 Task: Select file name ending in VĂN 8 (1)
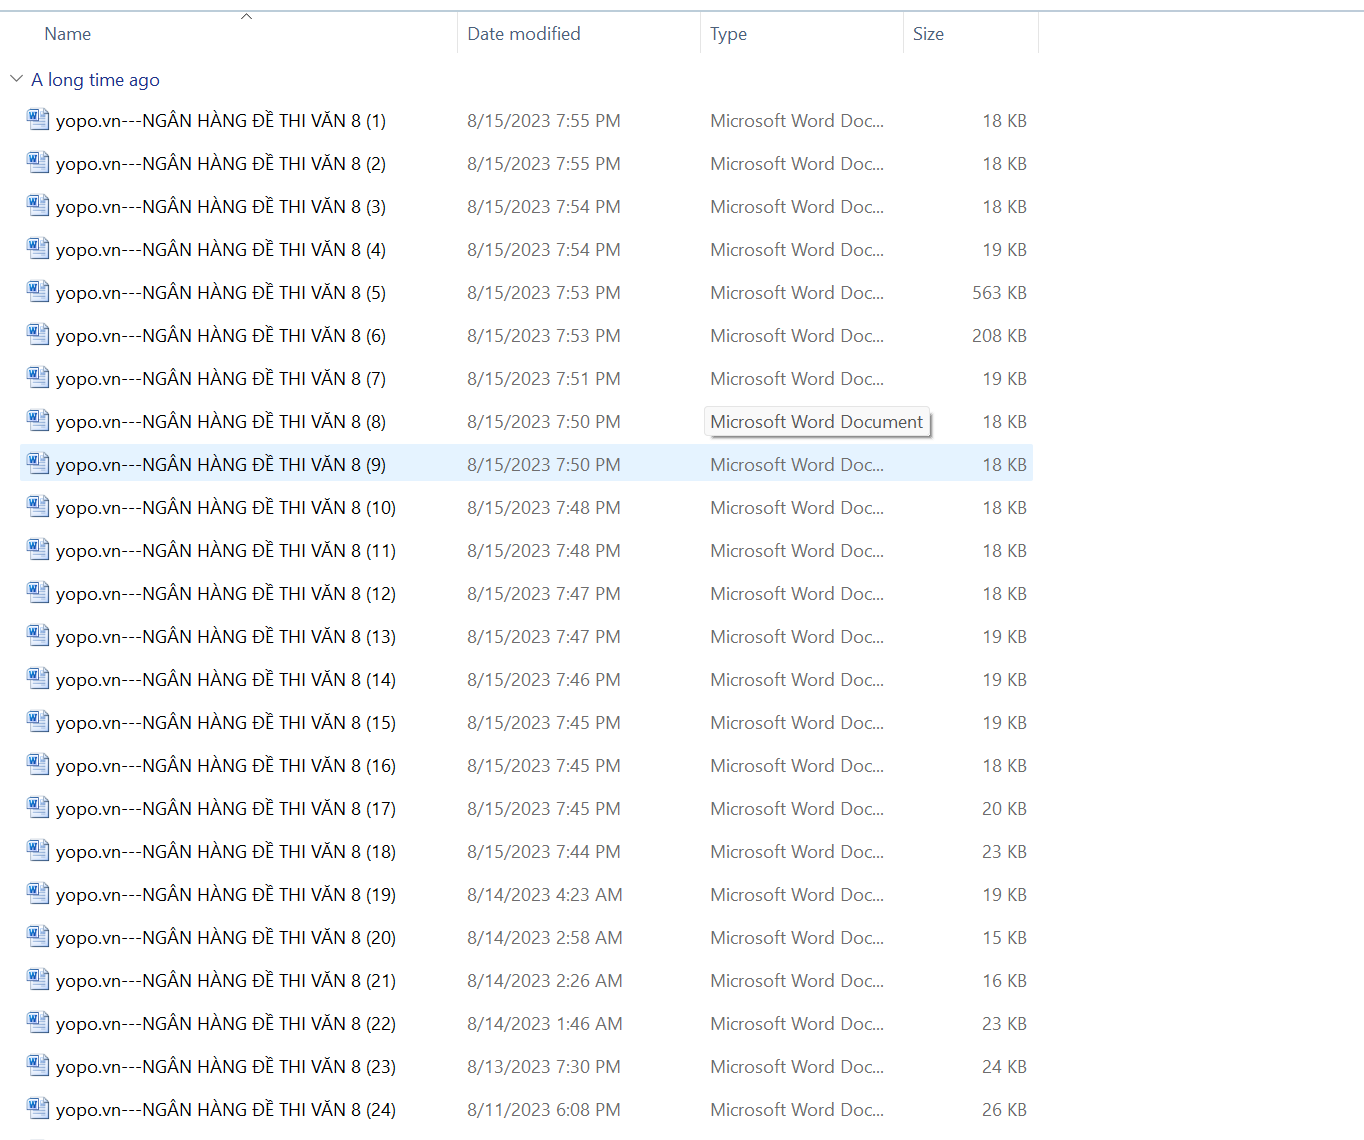221,121
